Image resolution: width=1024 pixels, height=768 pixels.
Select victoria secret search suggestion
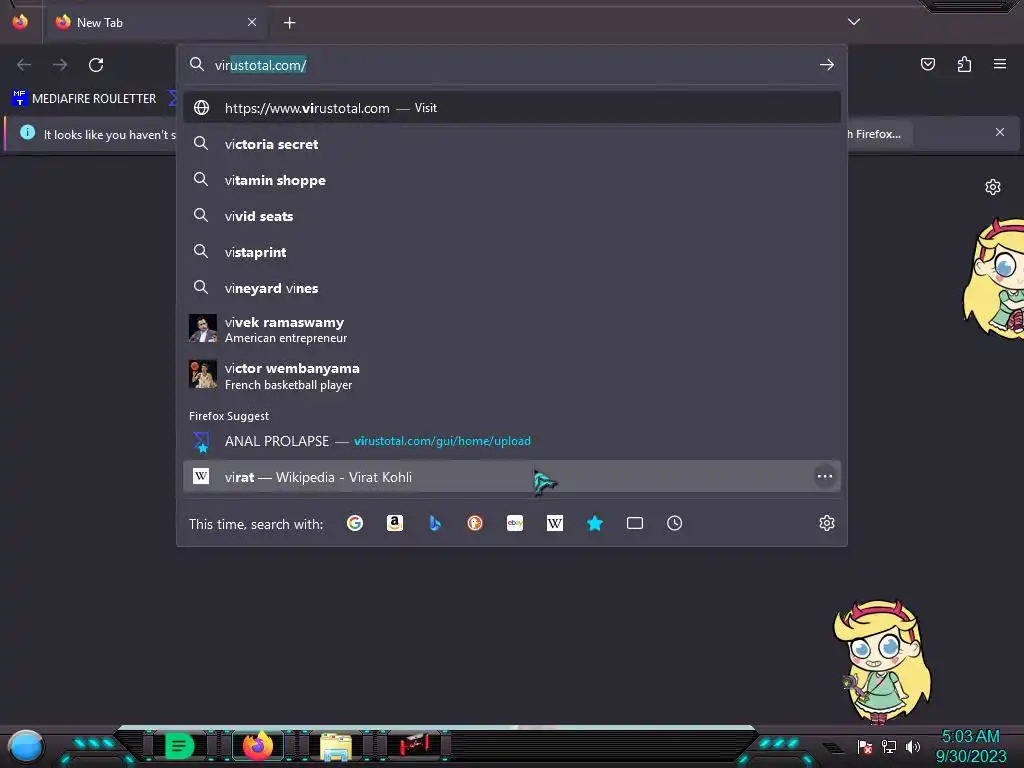512,144
